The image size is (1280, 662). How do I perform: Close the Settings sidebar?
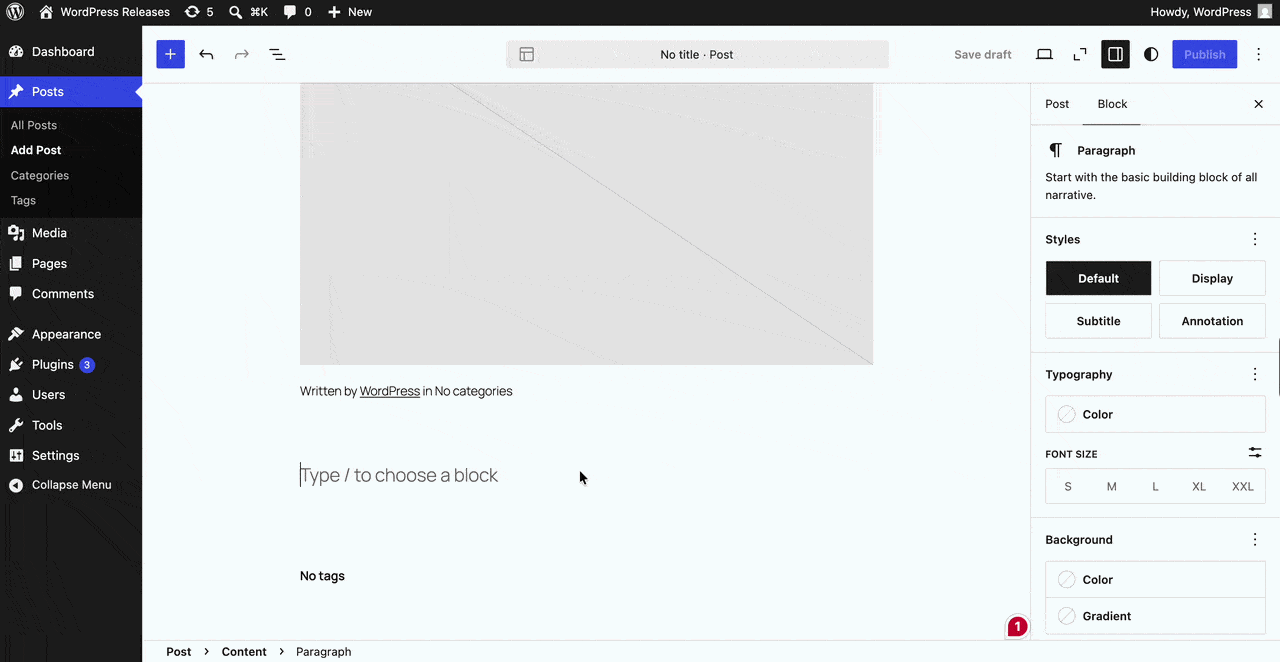[1259, 104]
